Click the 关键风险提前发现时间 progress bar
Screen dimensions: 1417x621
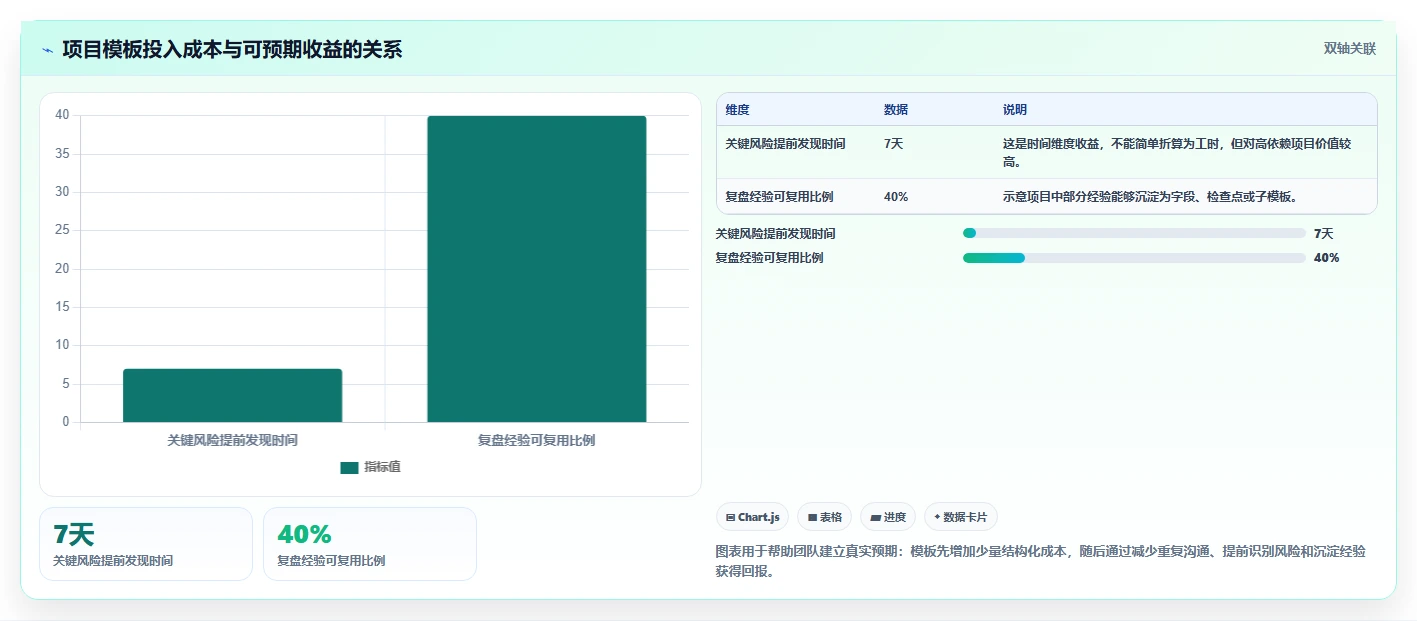tap(1134, 233)
